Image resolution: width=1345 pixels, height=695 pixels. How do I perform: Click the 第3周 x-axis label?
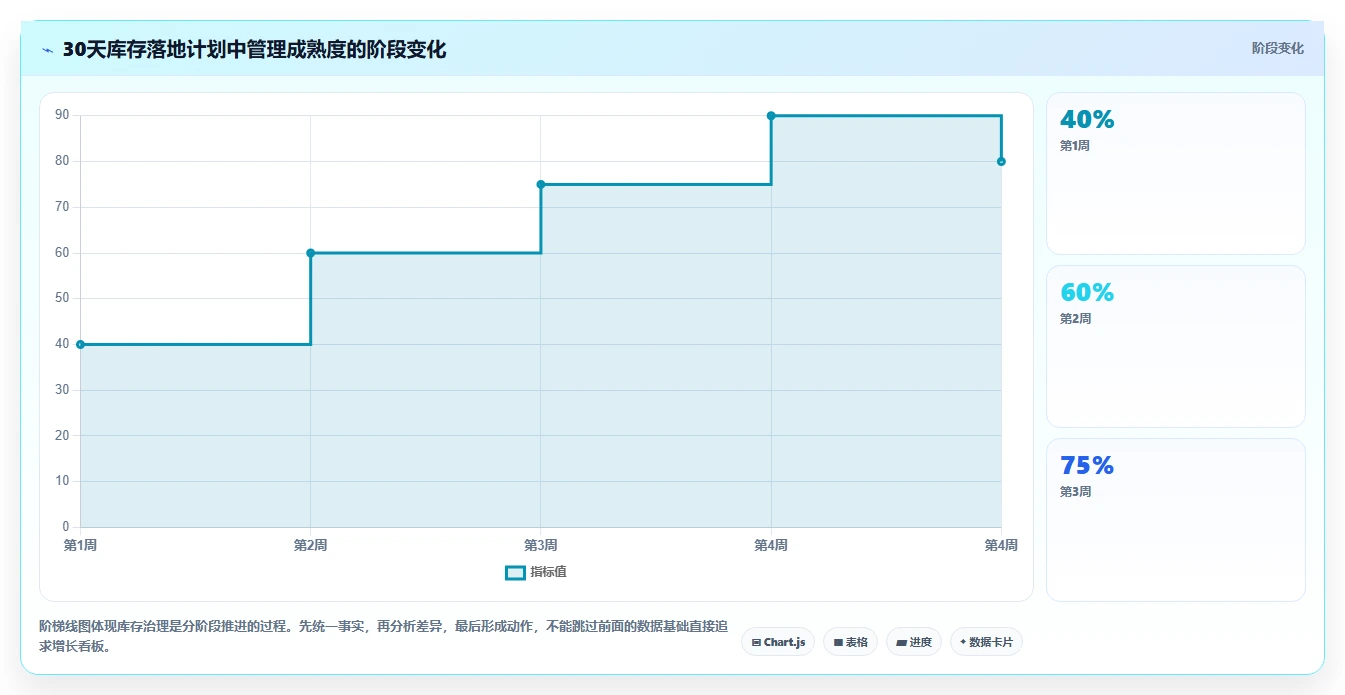pyautogui.click(x=541, y=545)
